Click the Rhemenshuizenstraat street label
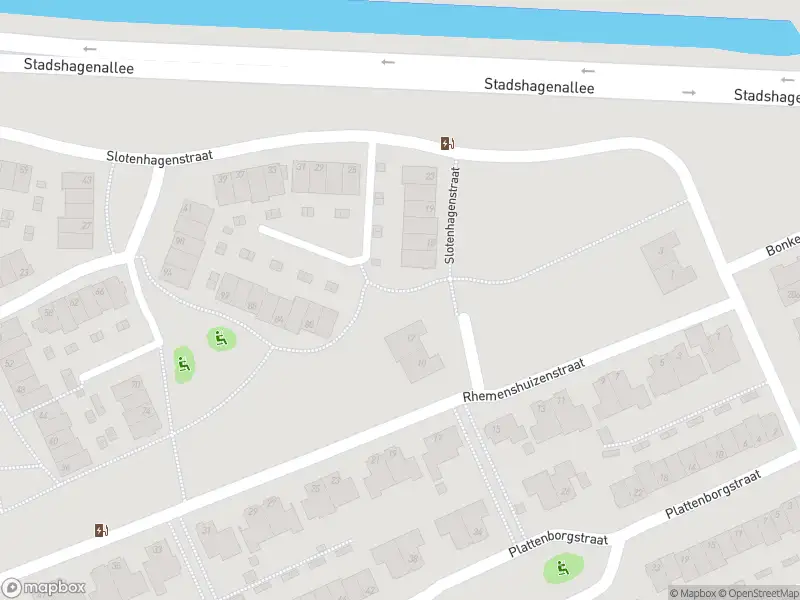This screenshot has height=600, width=800. click(523, 380)
